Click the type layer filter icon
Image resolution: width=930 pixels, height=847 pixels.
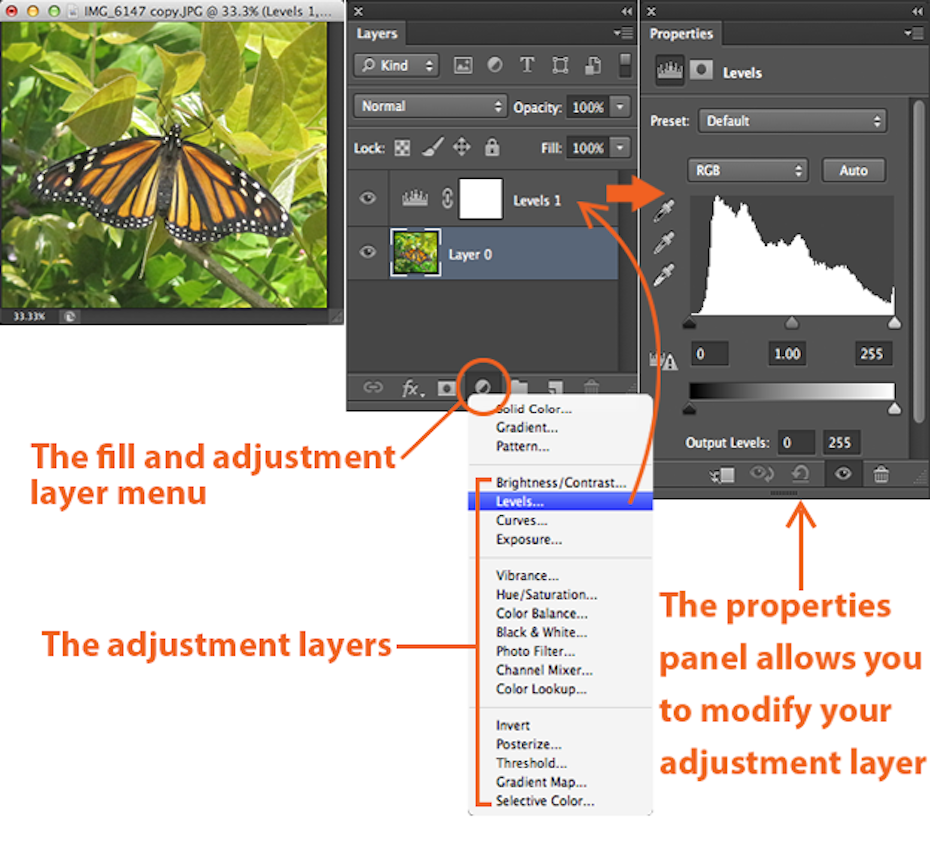527,66
